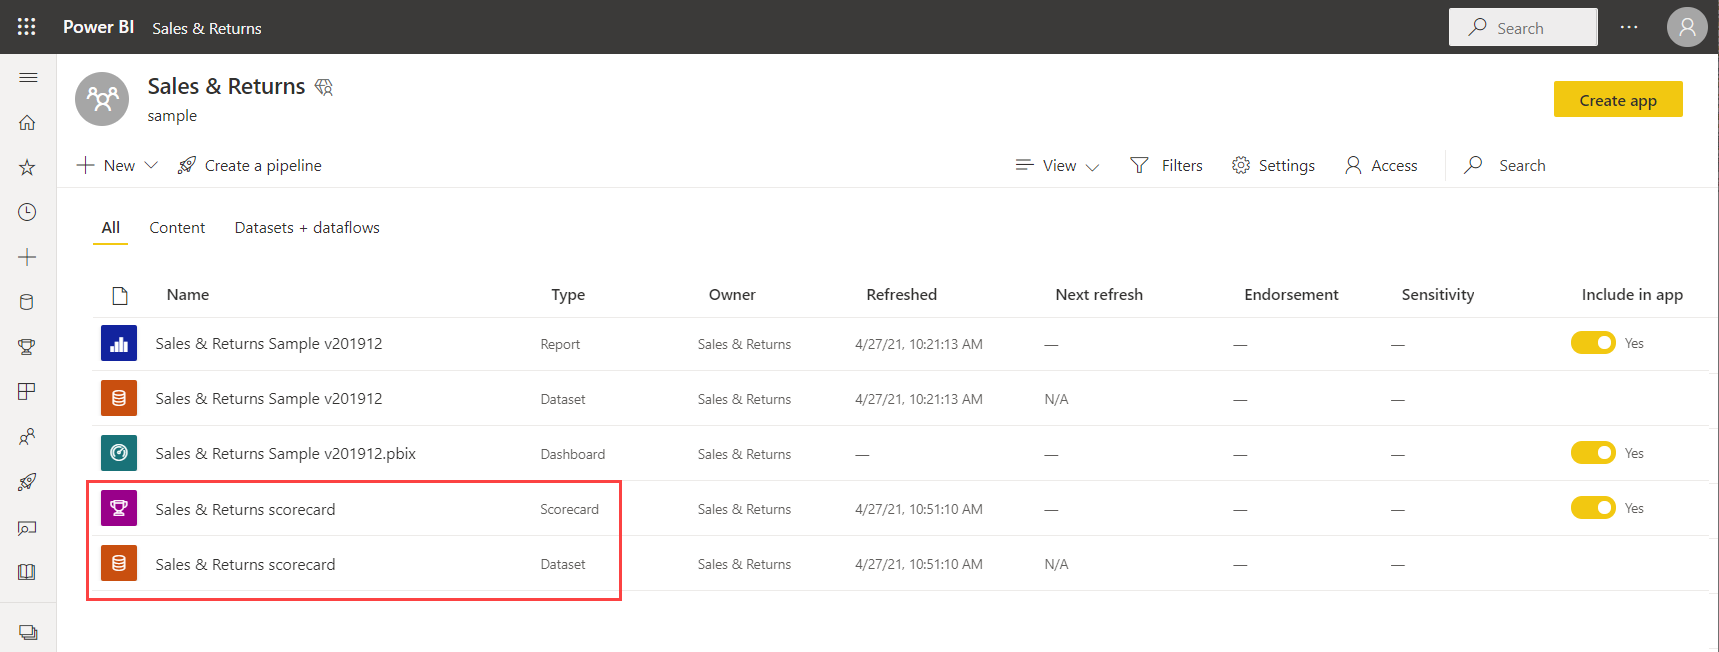Click the Create app button
The image size is (1719, 652).
(x=1617, y=100)
